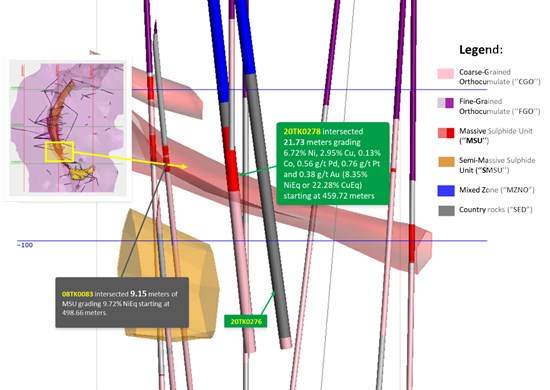The image size is (550, 390).
Task: Click the green 20TK0276 drill hole label
Action: click(246, 321)
